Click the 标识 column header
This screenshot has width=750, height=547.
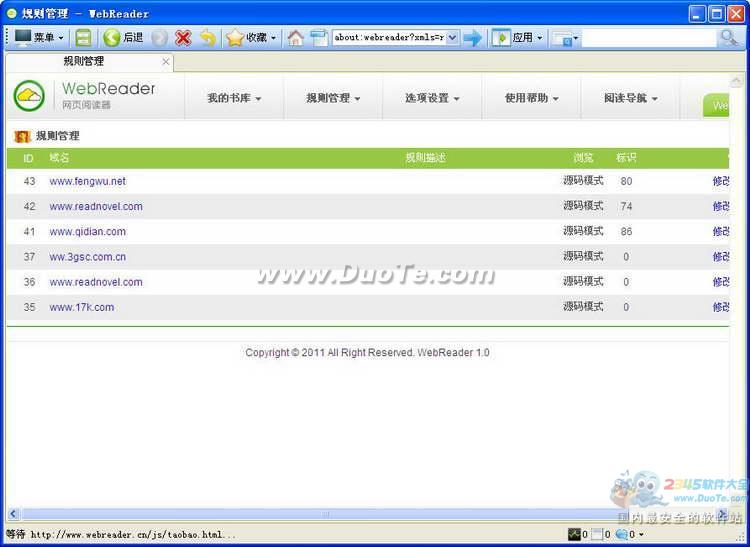click(626, 158)
